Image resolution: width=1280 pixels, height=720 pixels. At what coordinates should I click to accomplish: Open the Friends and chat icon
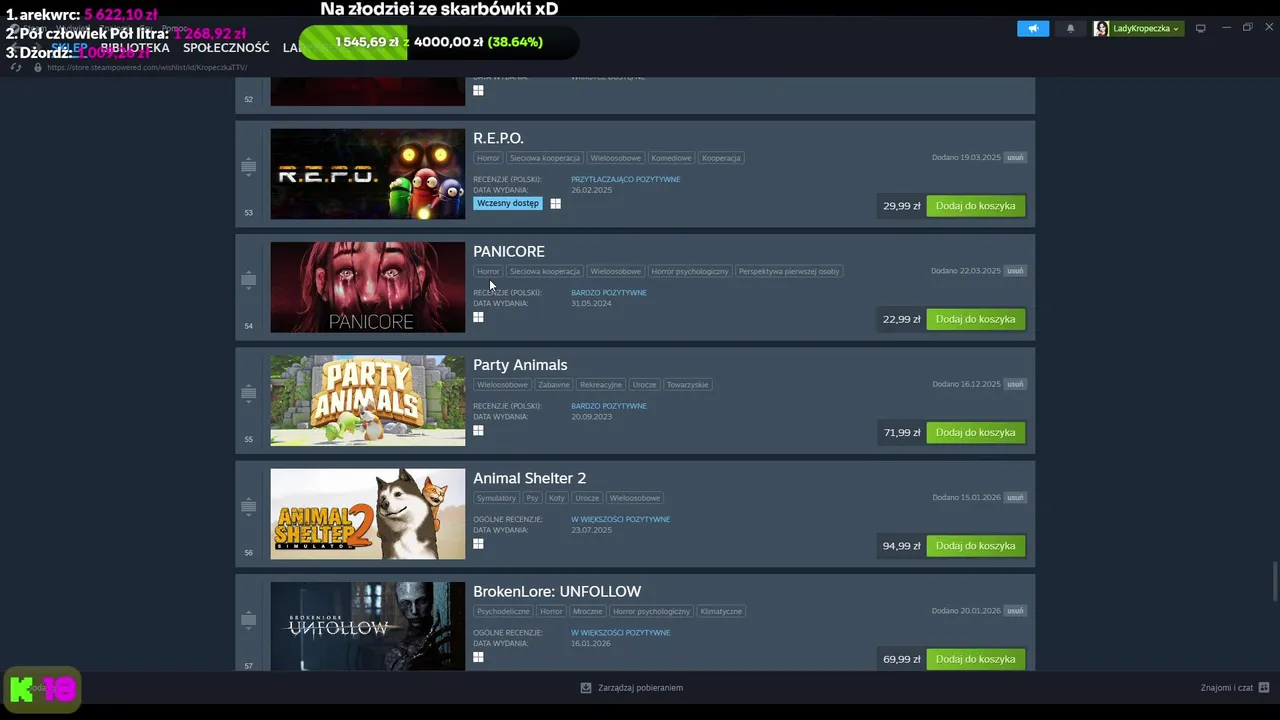point(1264,687)
